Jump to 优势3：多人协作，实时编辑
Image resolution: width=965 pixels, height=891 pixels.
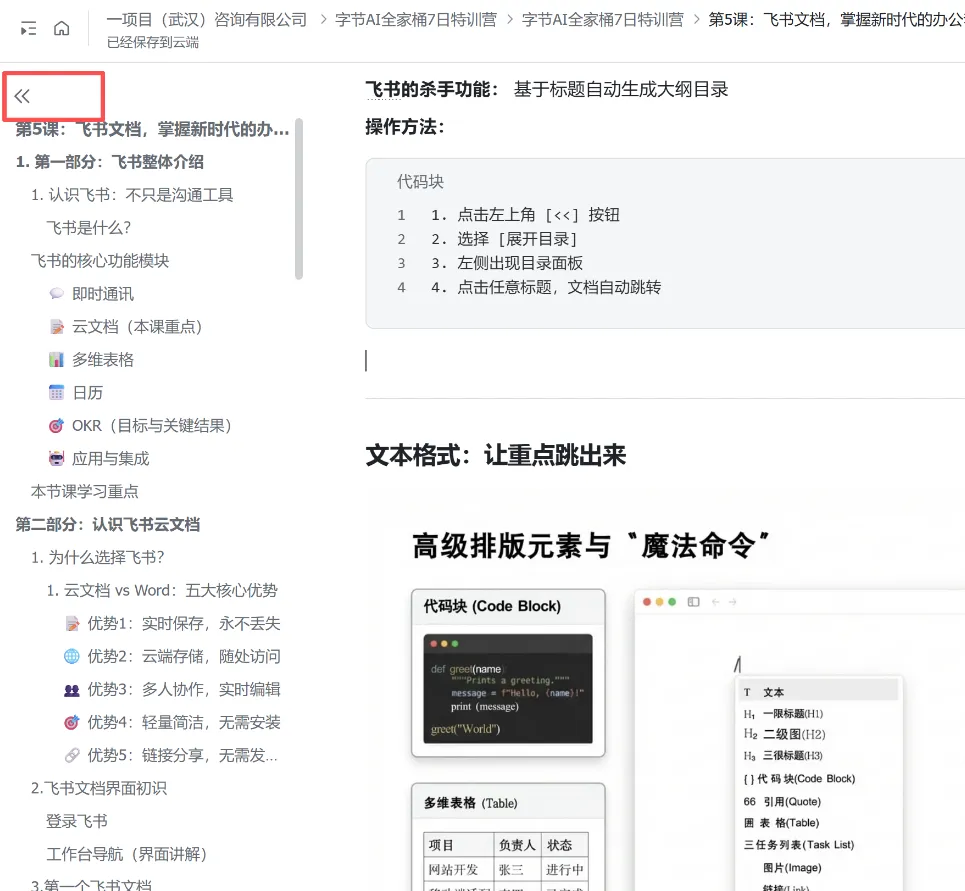pos(184,689)
